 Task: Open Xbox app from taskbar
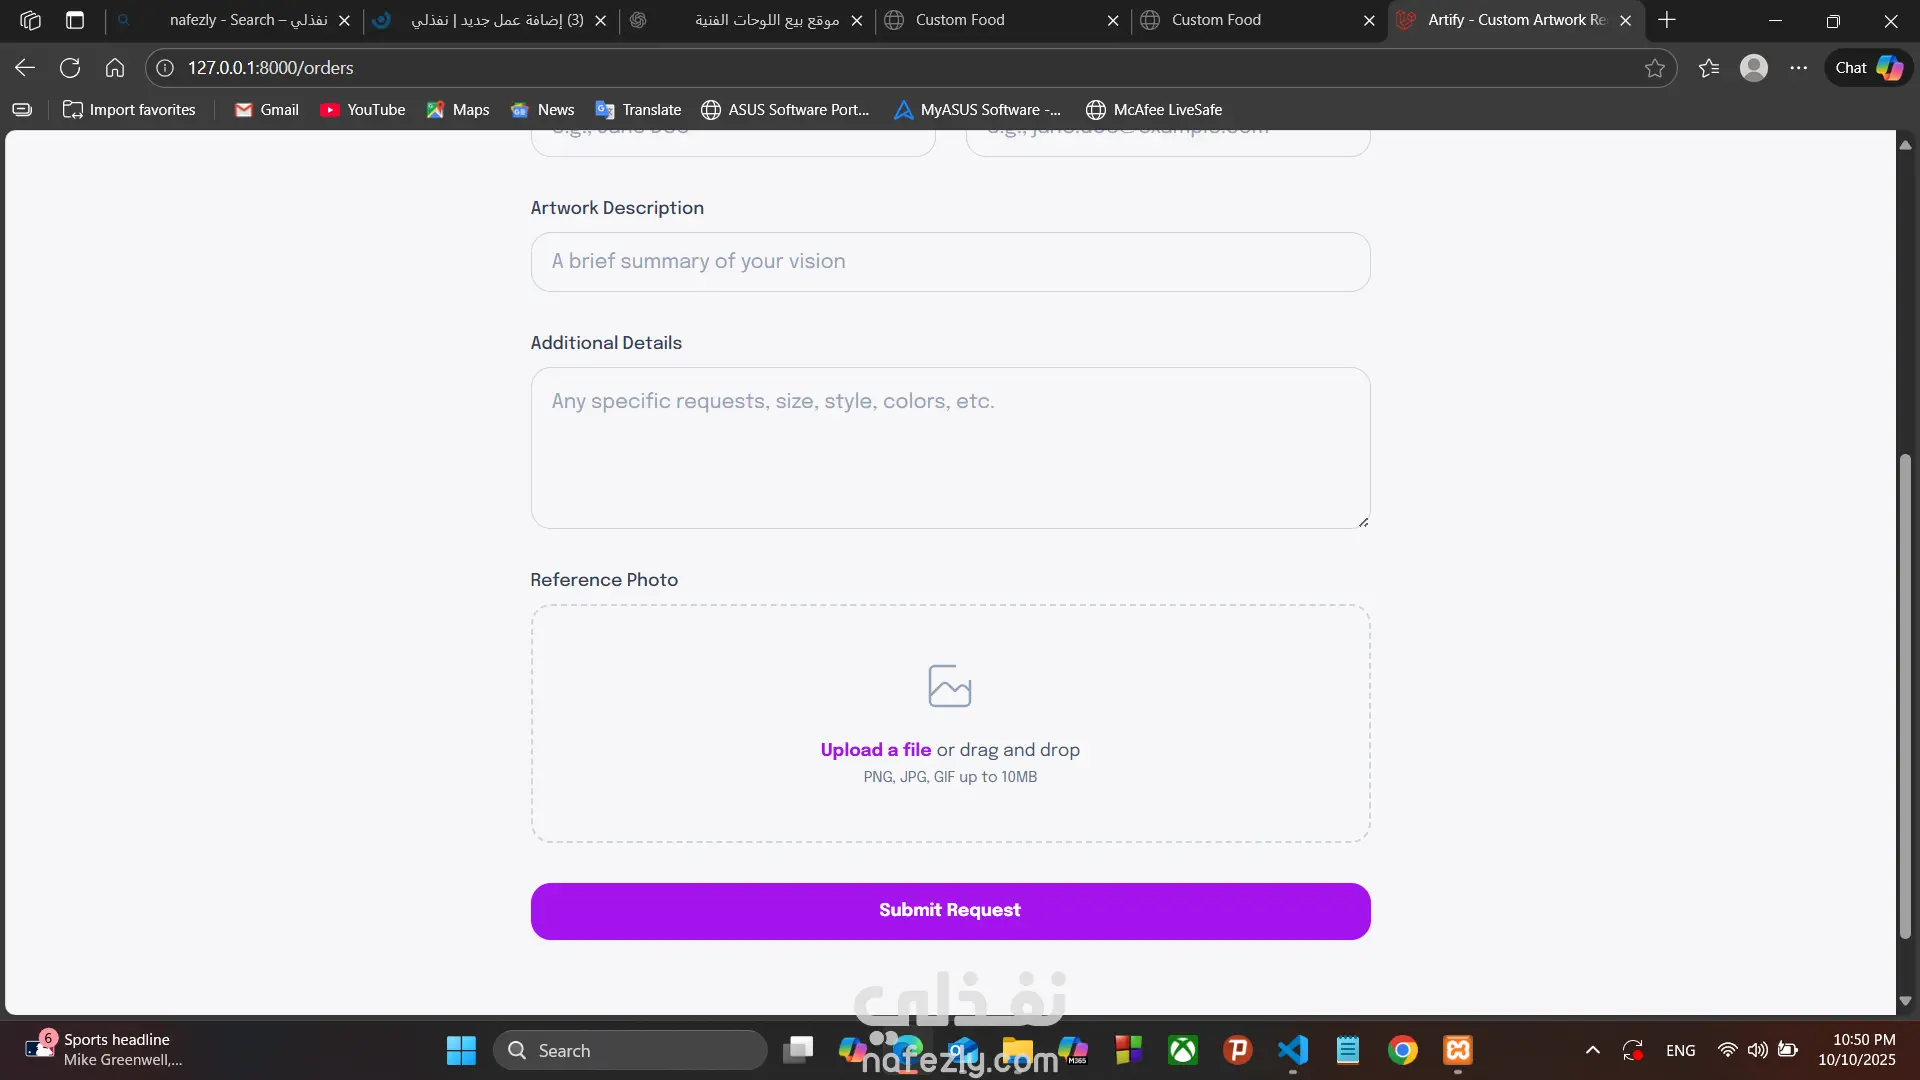pyautogui.click(x=1183, y=1050)
